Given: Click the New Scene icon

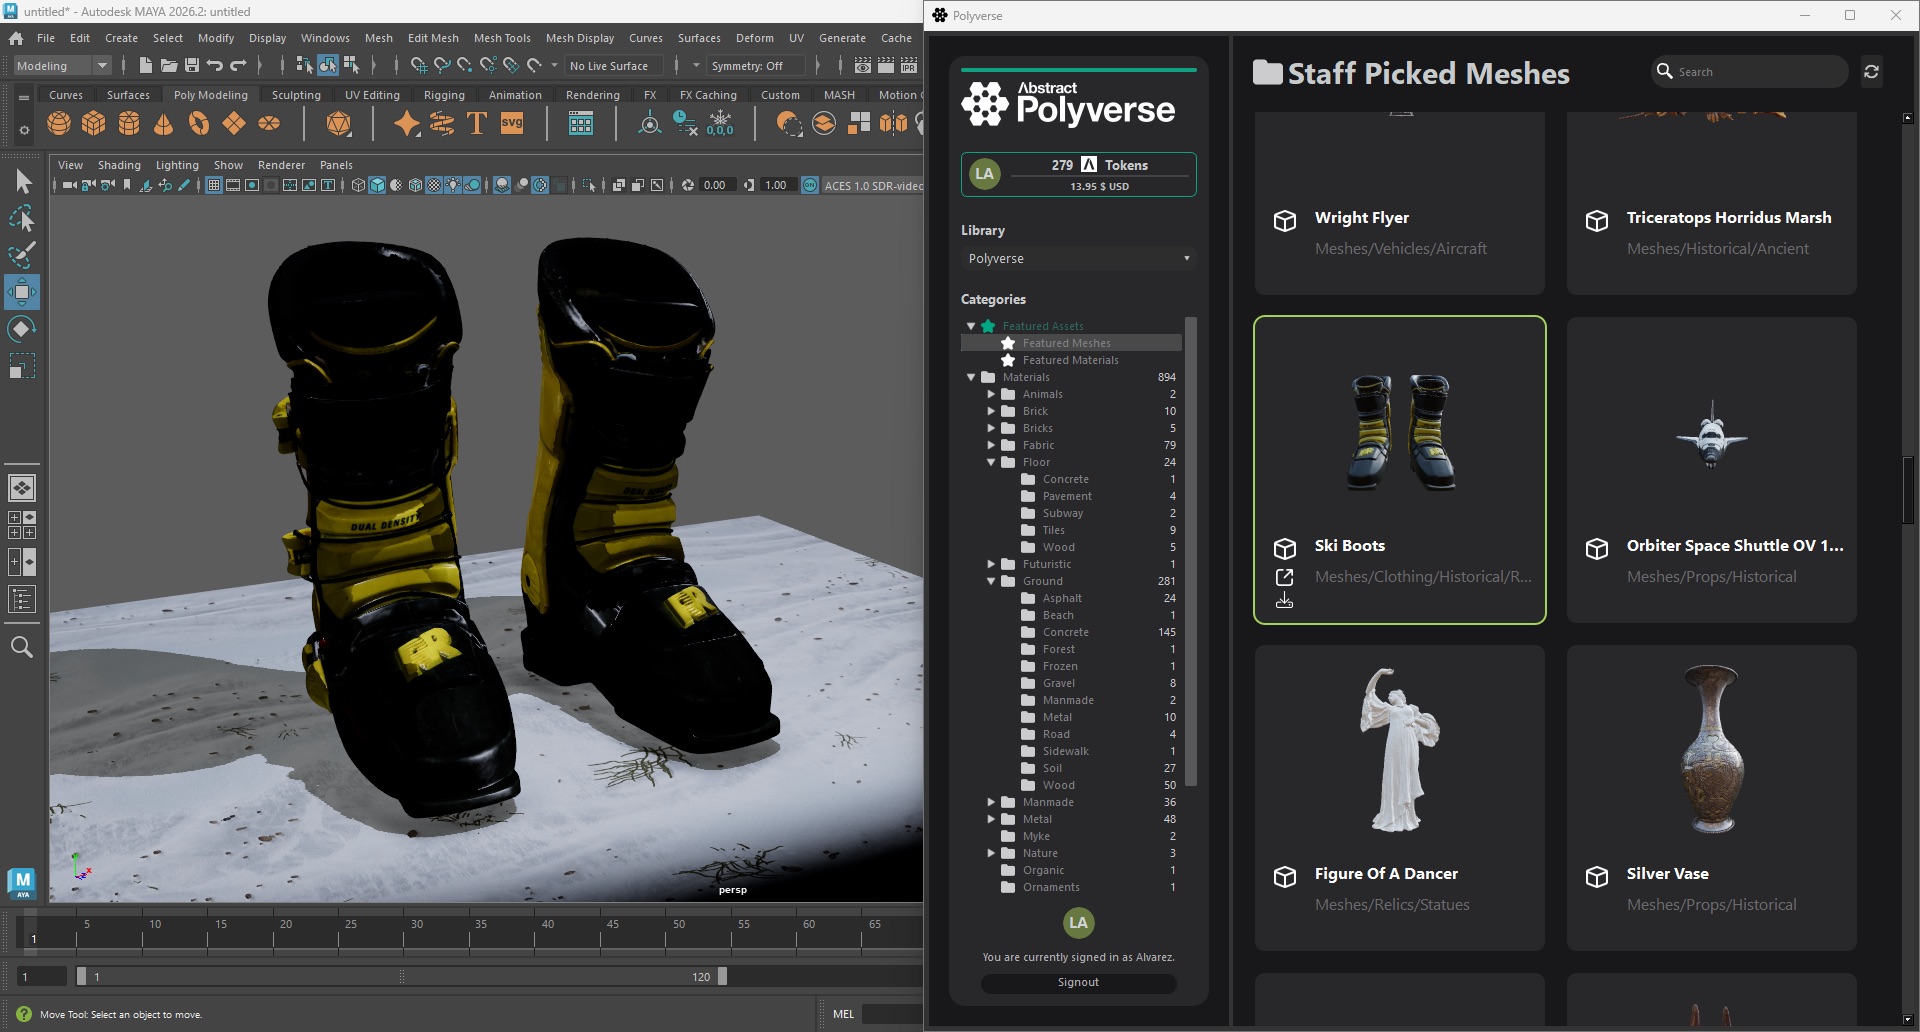Looking at the screenshot, I should 146,66.
